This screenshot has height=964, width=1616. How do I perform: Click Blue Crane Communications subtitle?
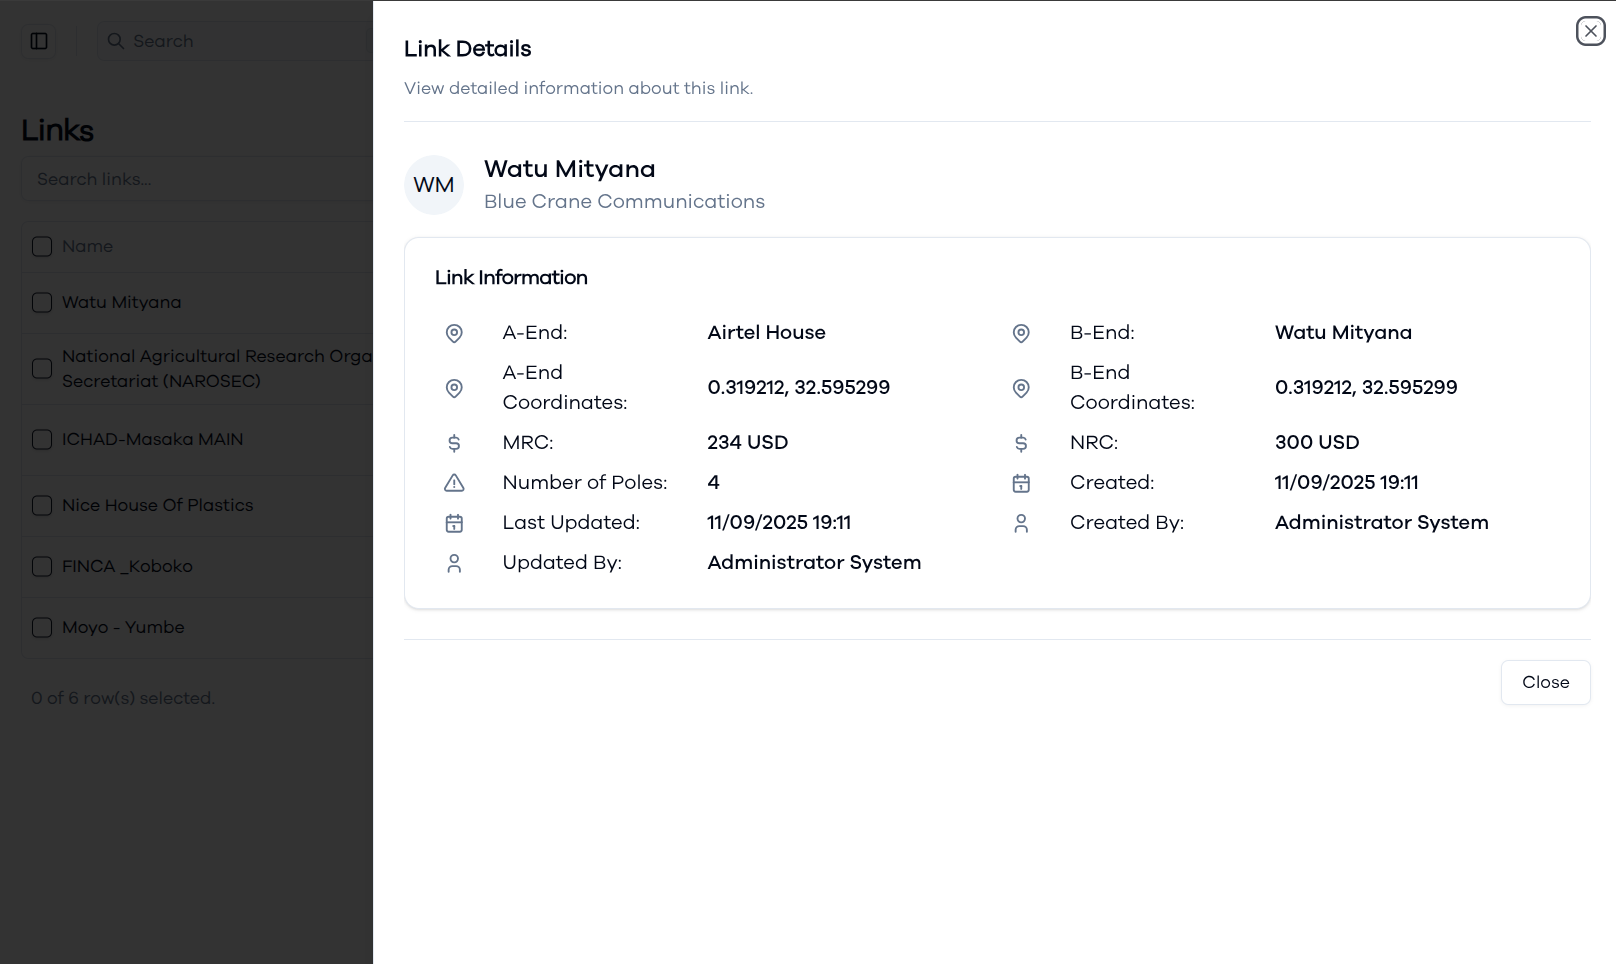pos(624,202)
